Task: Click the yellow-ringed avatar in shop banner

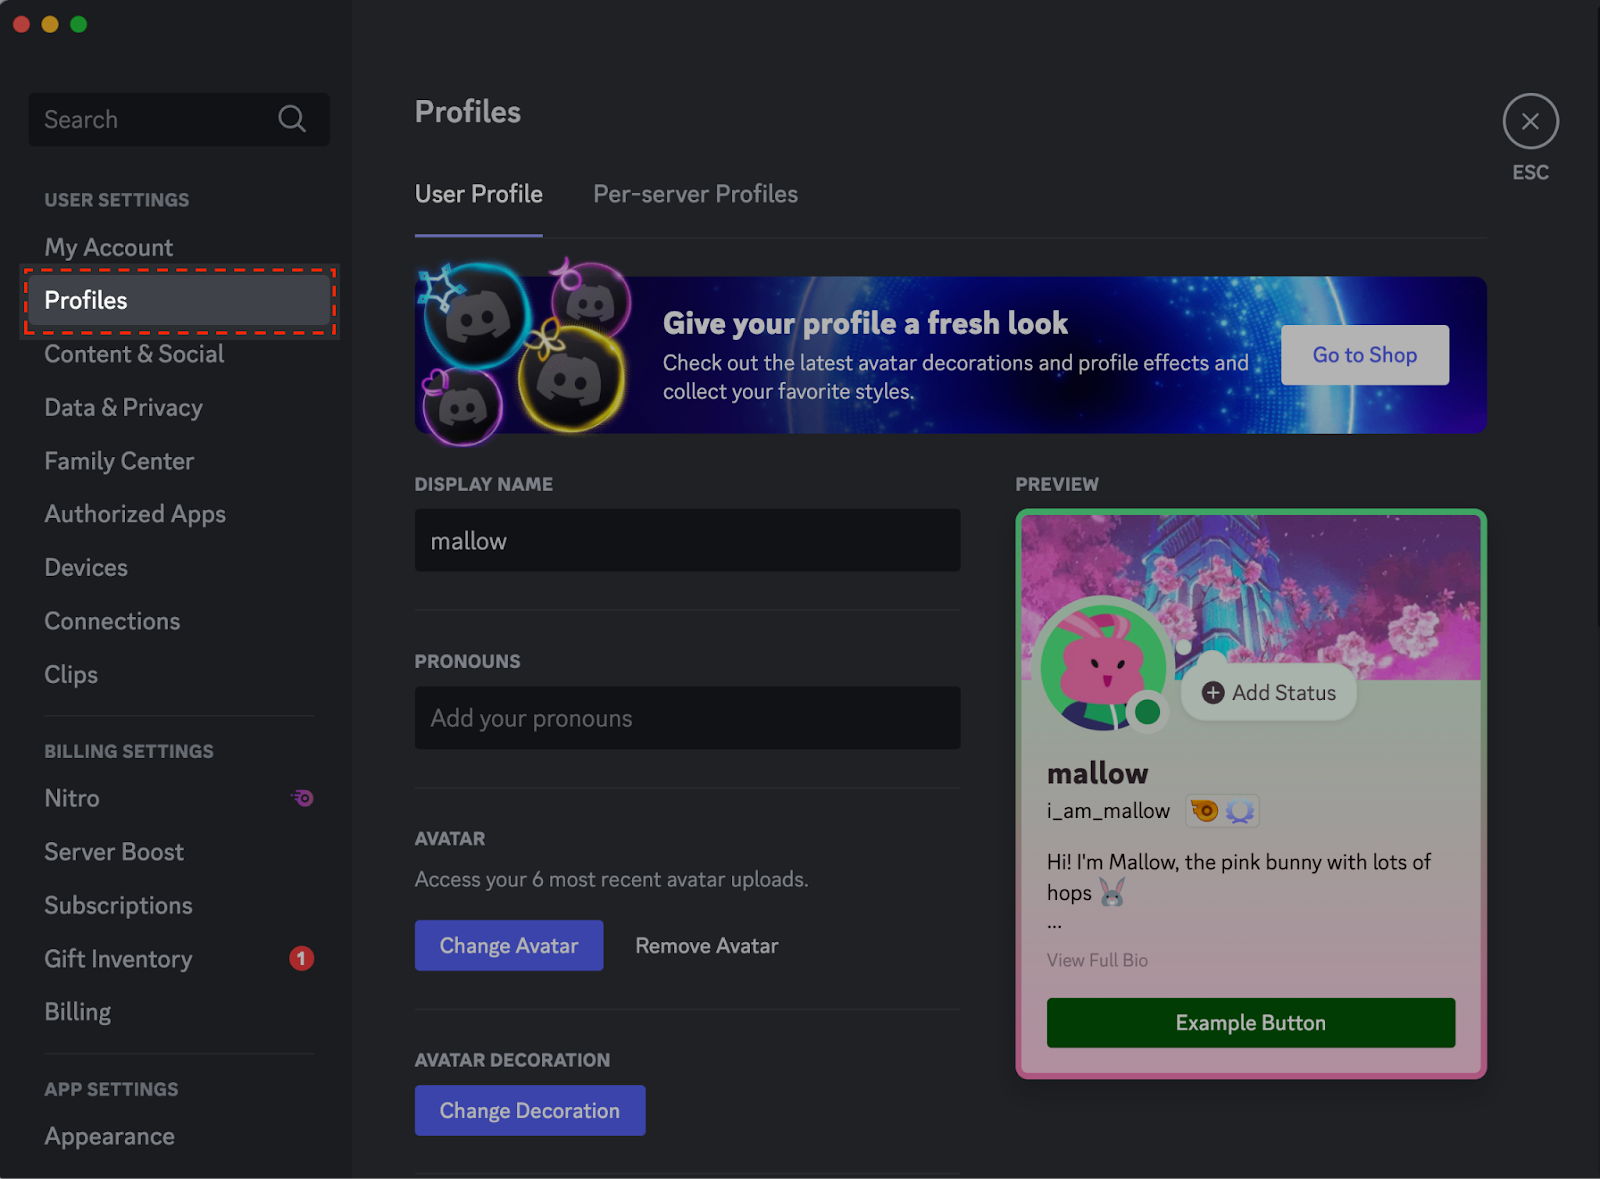Action: [571, 378]
